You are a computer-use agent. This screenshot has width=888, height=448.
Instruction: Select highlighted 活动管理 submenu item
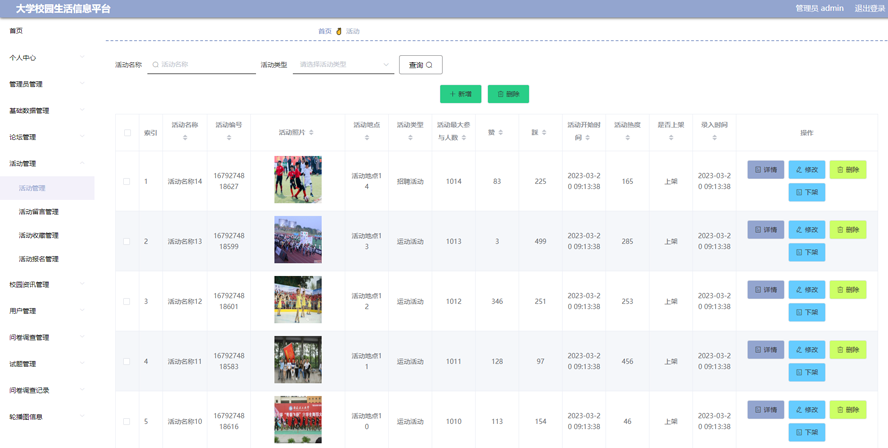coord(47,188)
